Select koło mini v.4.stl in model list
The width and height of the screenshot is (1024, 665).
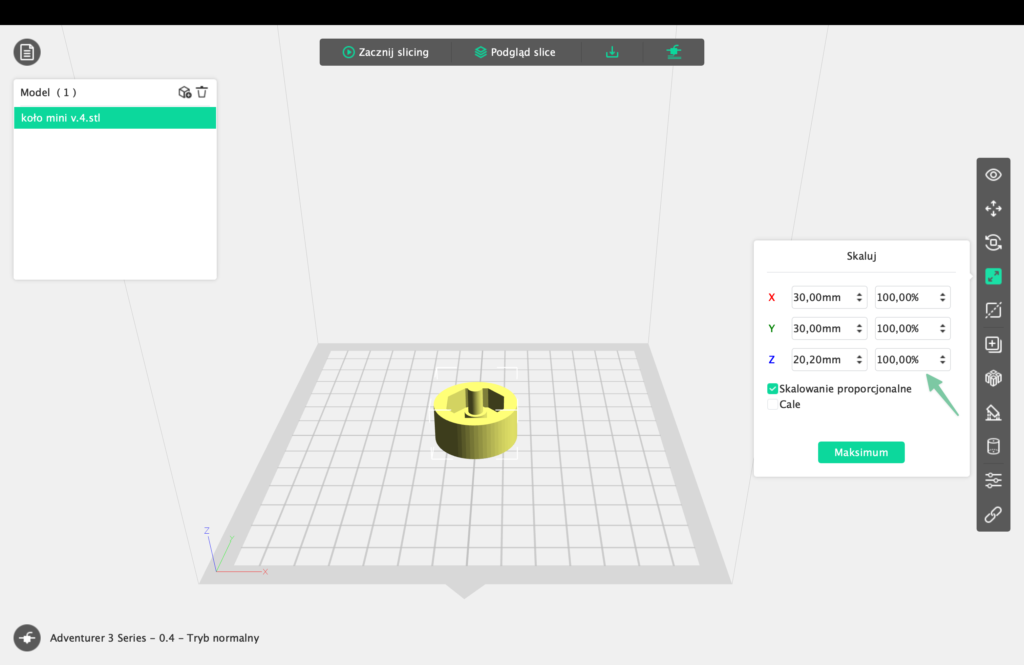[115, 118]
